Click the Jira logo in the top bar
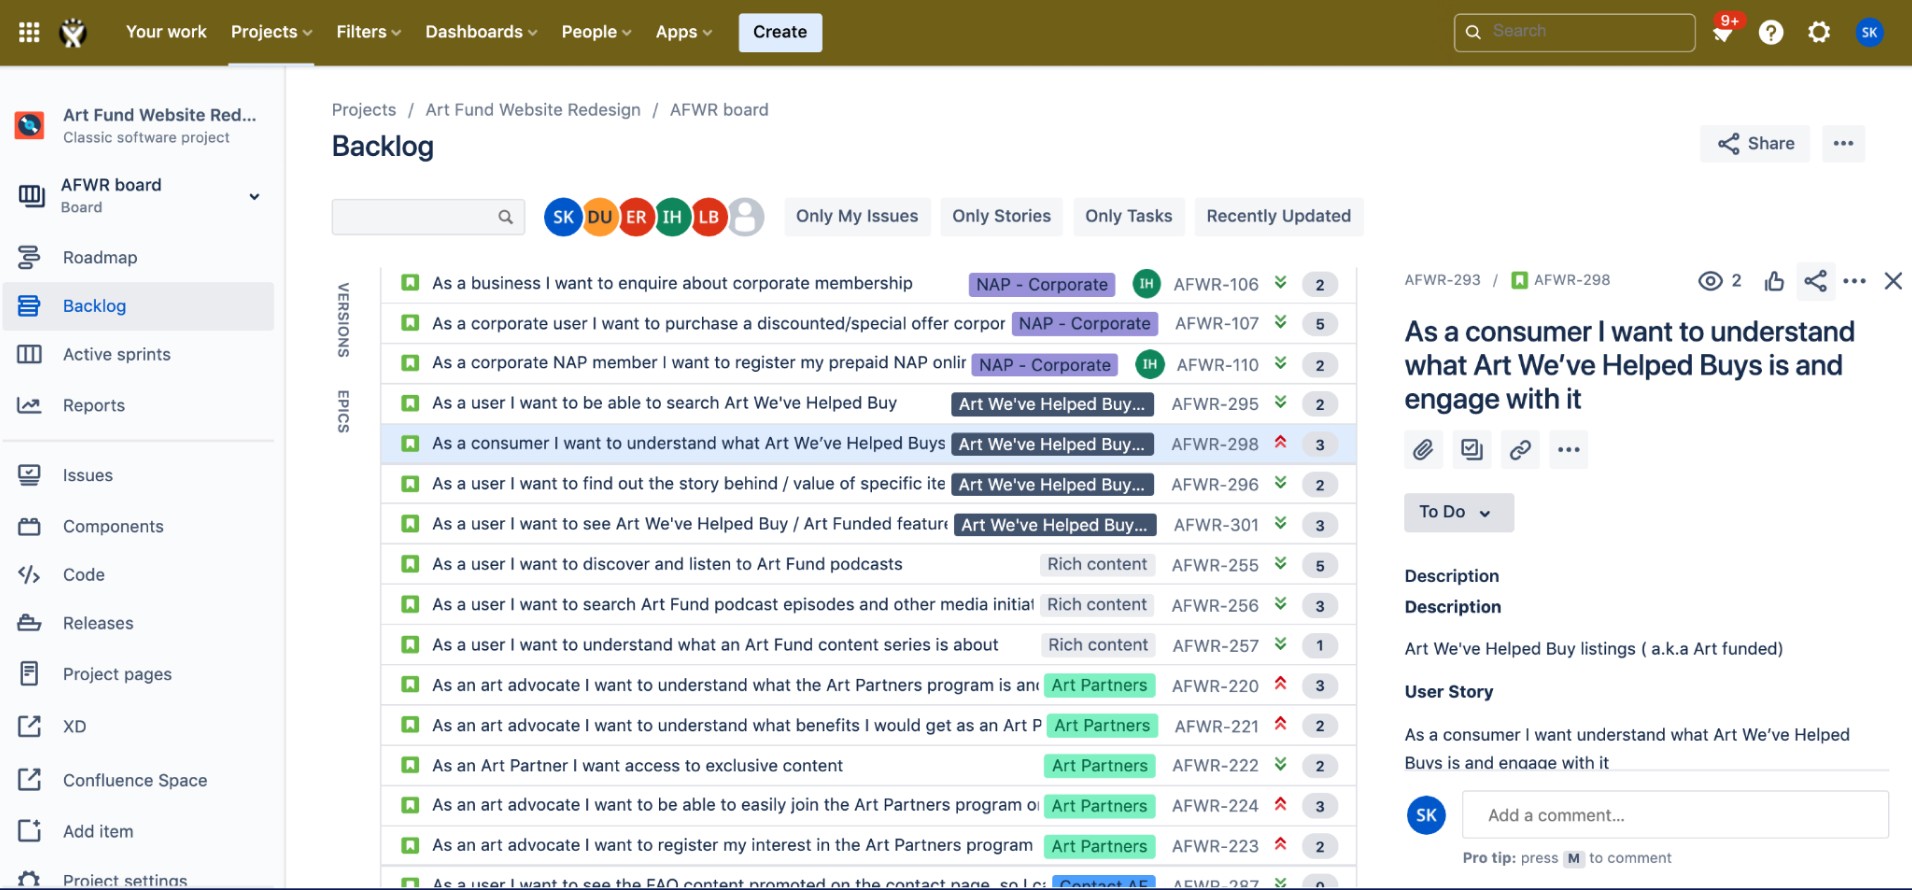The image size is (1912, 890). [73, 32]
